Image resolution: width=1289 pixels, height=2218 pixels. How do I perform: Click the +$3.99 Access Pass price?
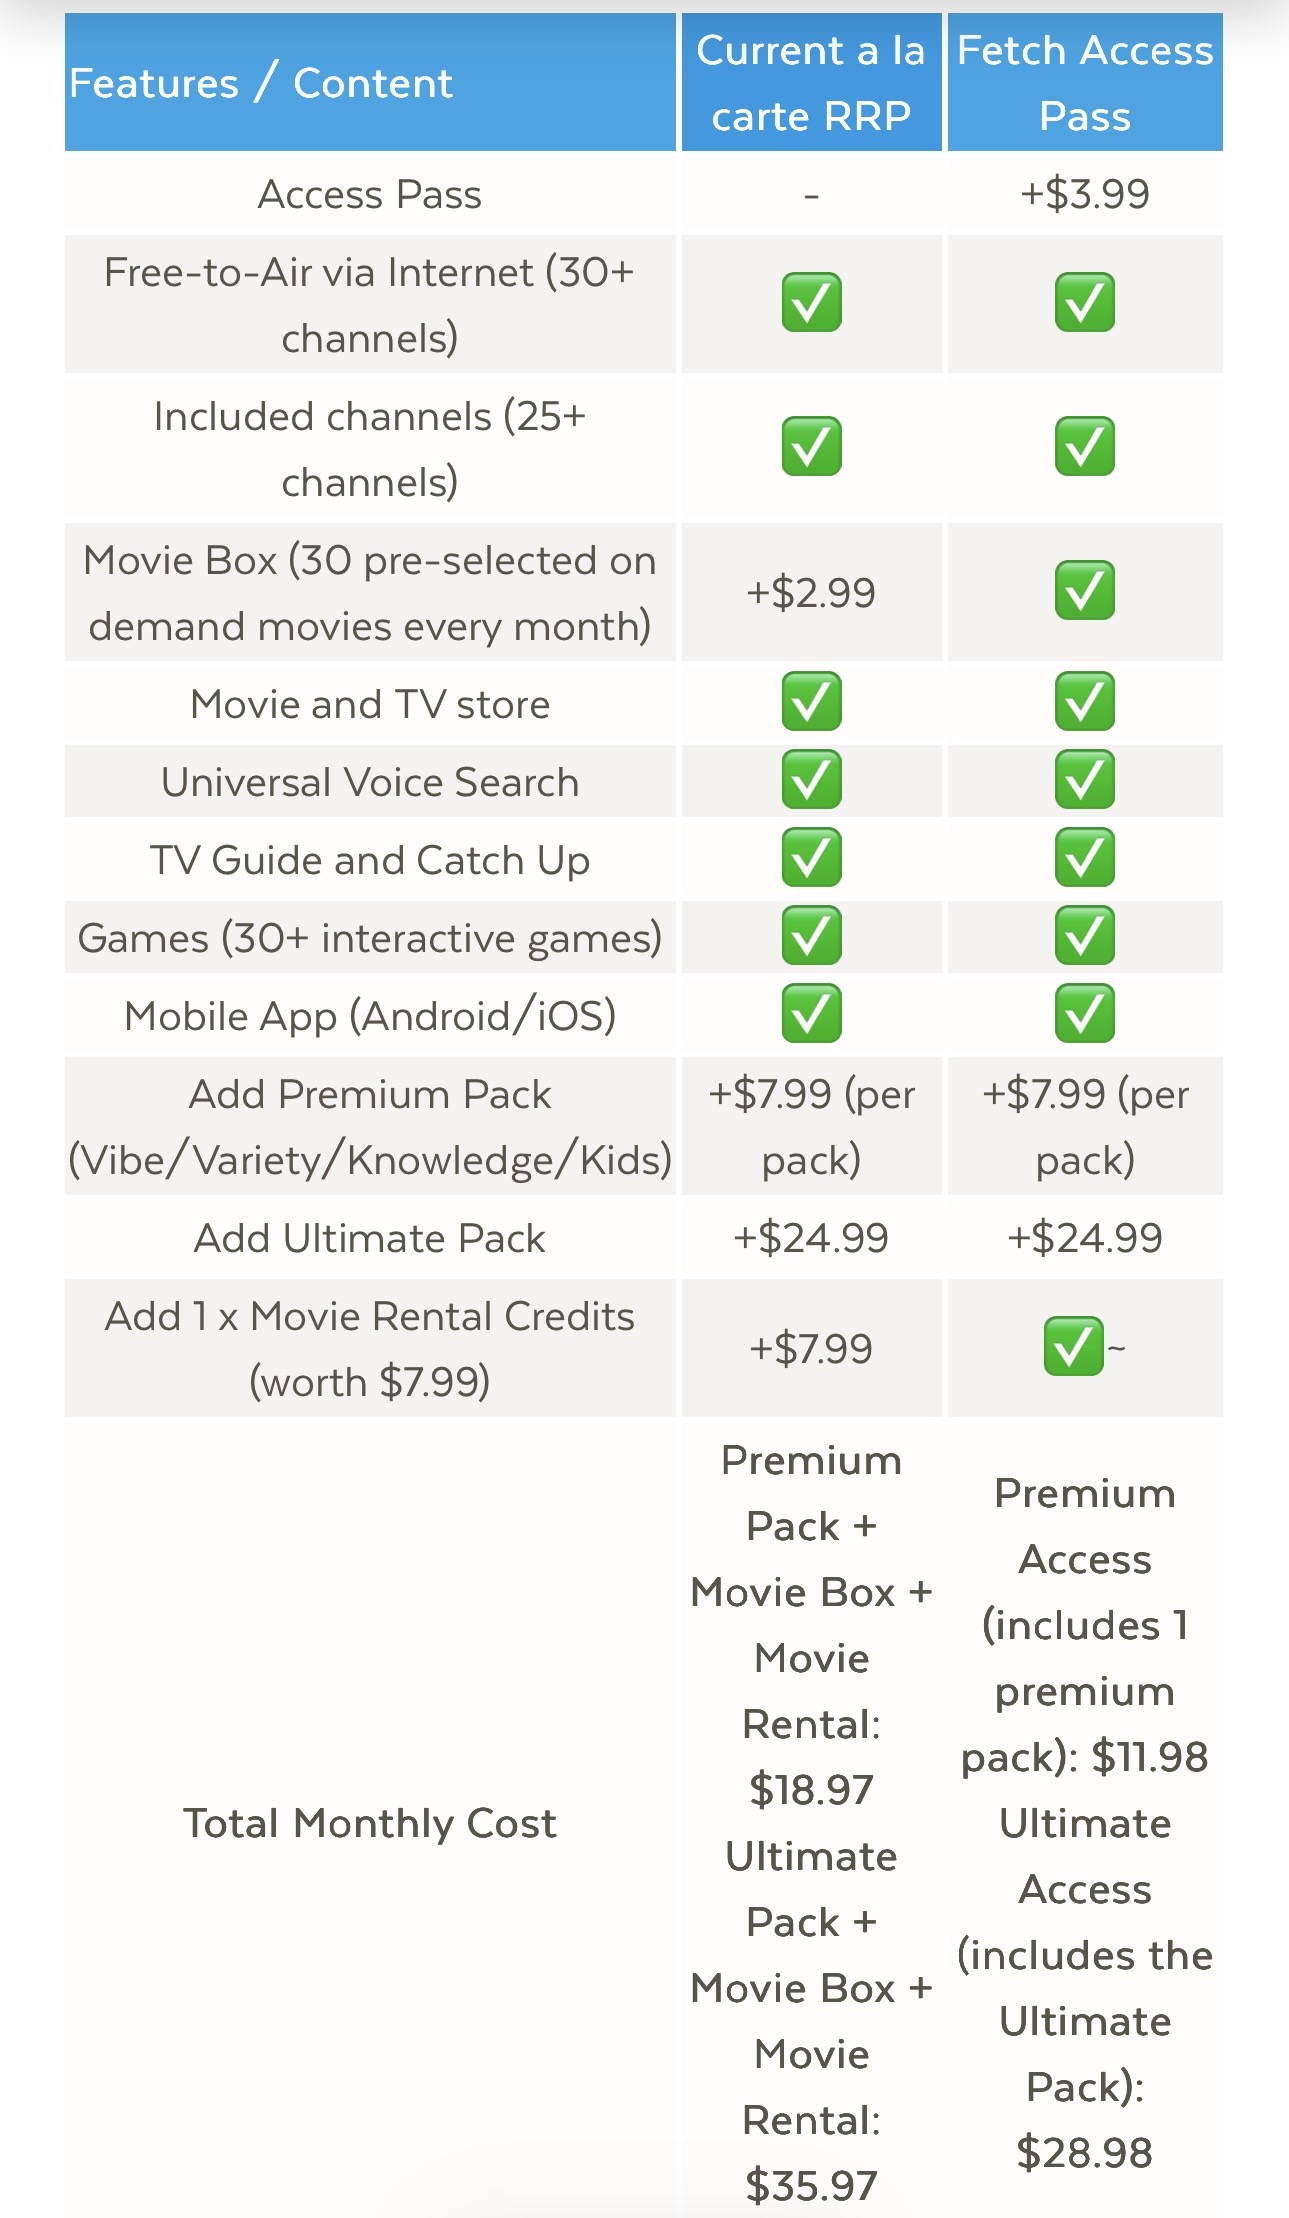pos(1085,194)
